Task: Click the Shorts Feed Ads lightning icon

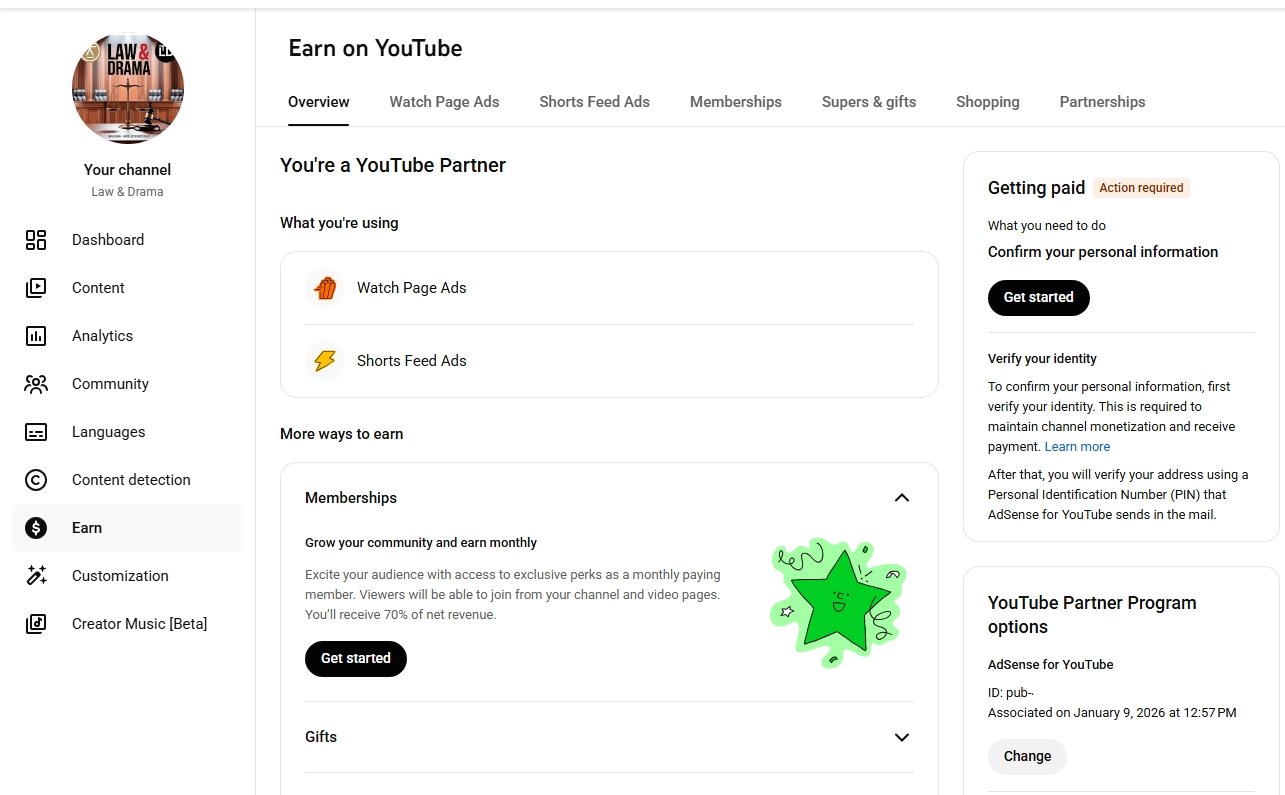Action: [325, 361]
